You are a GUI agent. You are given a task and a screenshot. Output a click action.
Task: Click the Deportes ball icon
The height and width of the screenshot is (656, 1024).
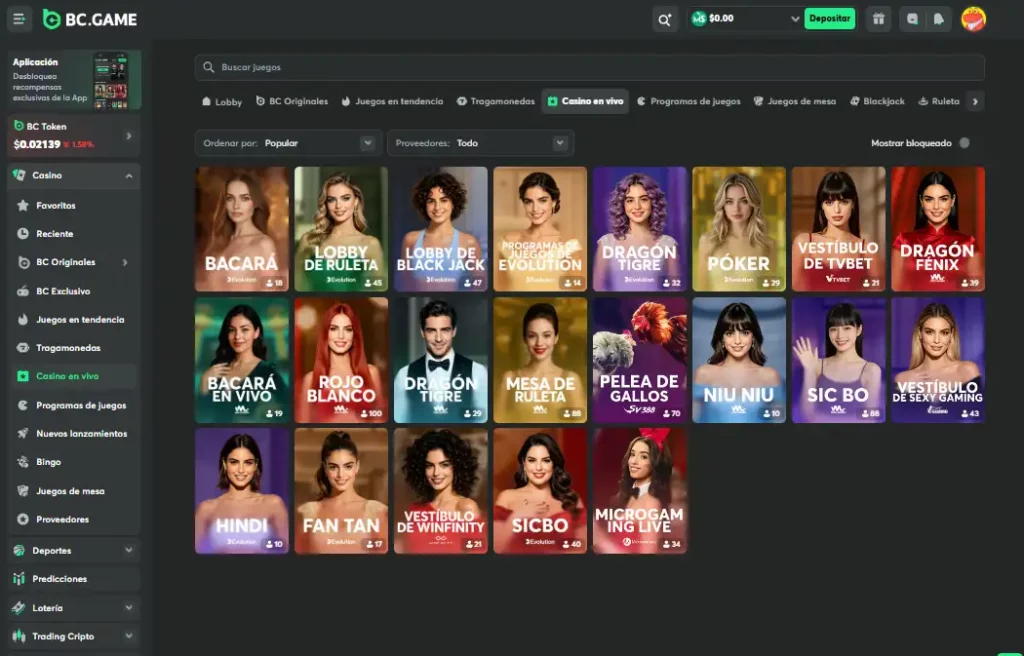pos(19,550)
